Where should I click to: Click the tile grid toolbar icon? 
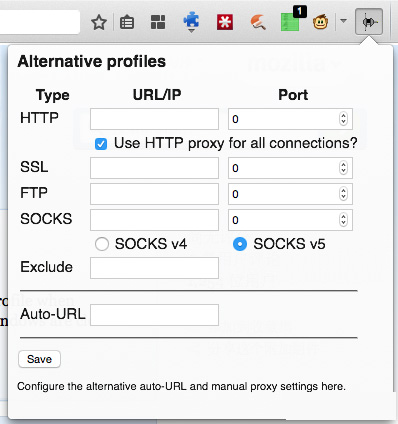point(158,22)
